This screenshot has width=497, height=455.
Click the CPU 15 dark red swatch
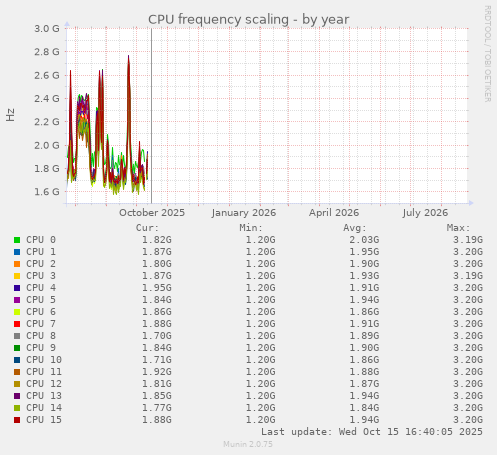[17, 420]
